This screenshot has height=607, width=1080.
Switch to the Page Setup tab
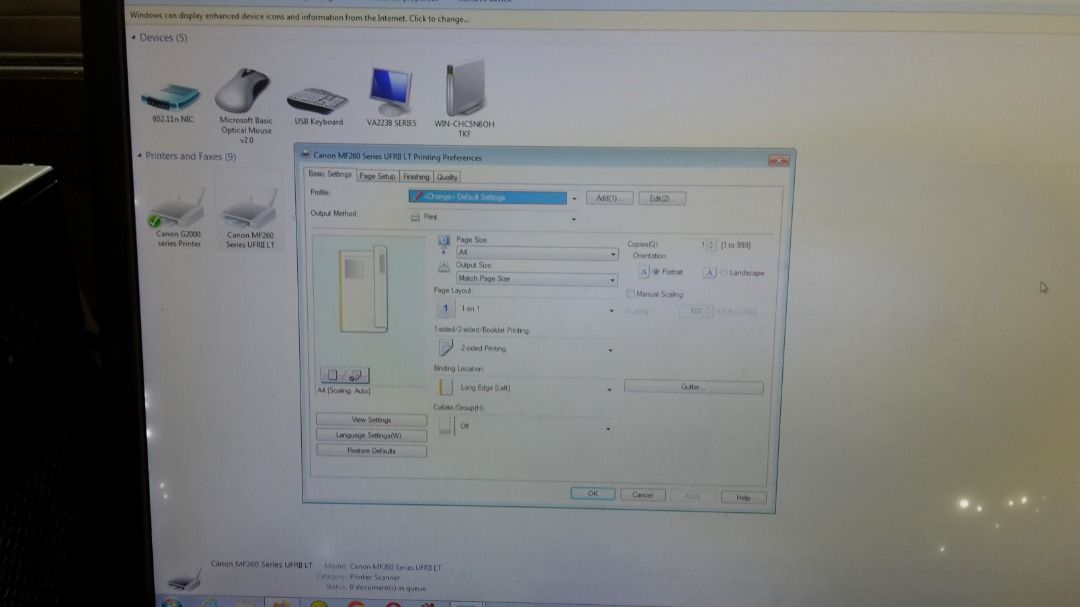(x=377, y=176)
